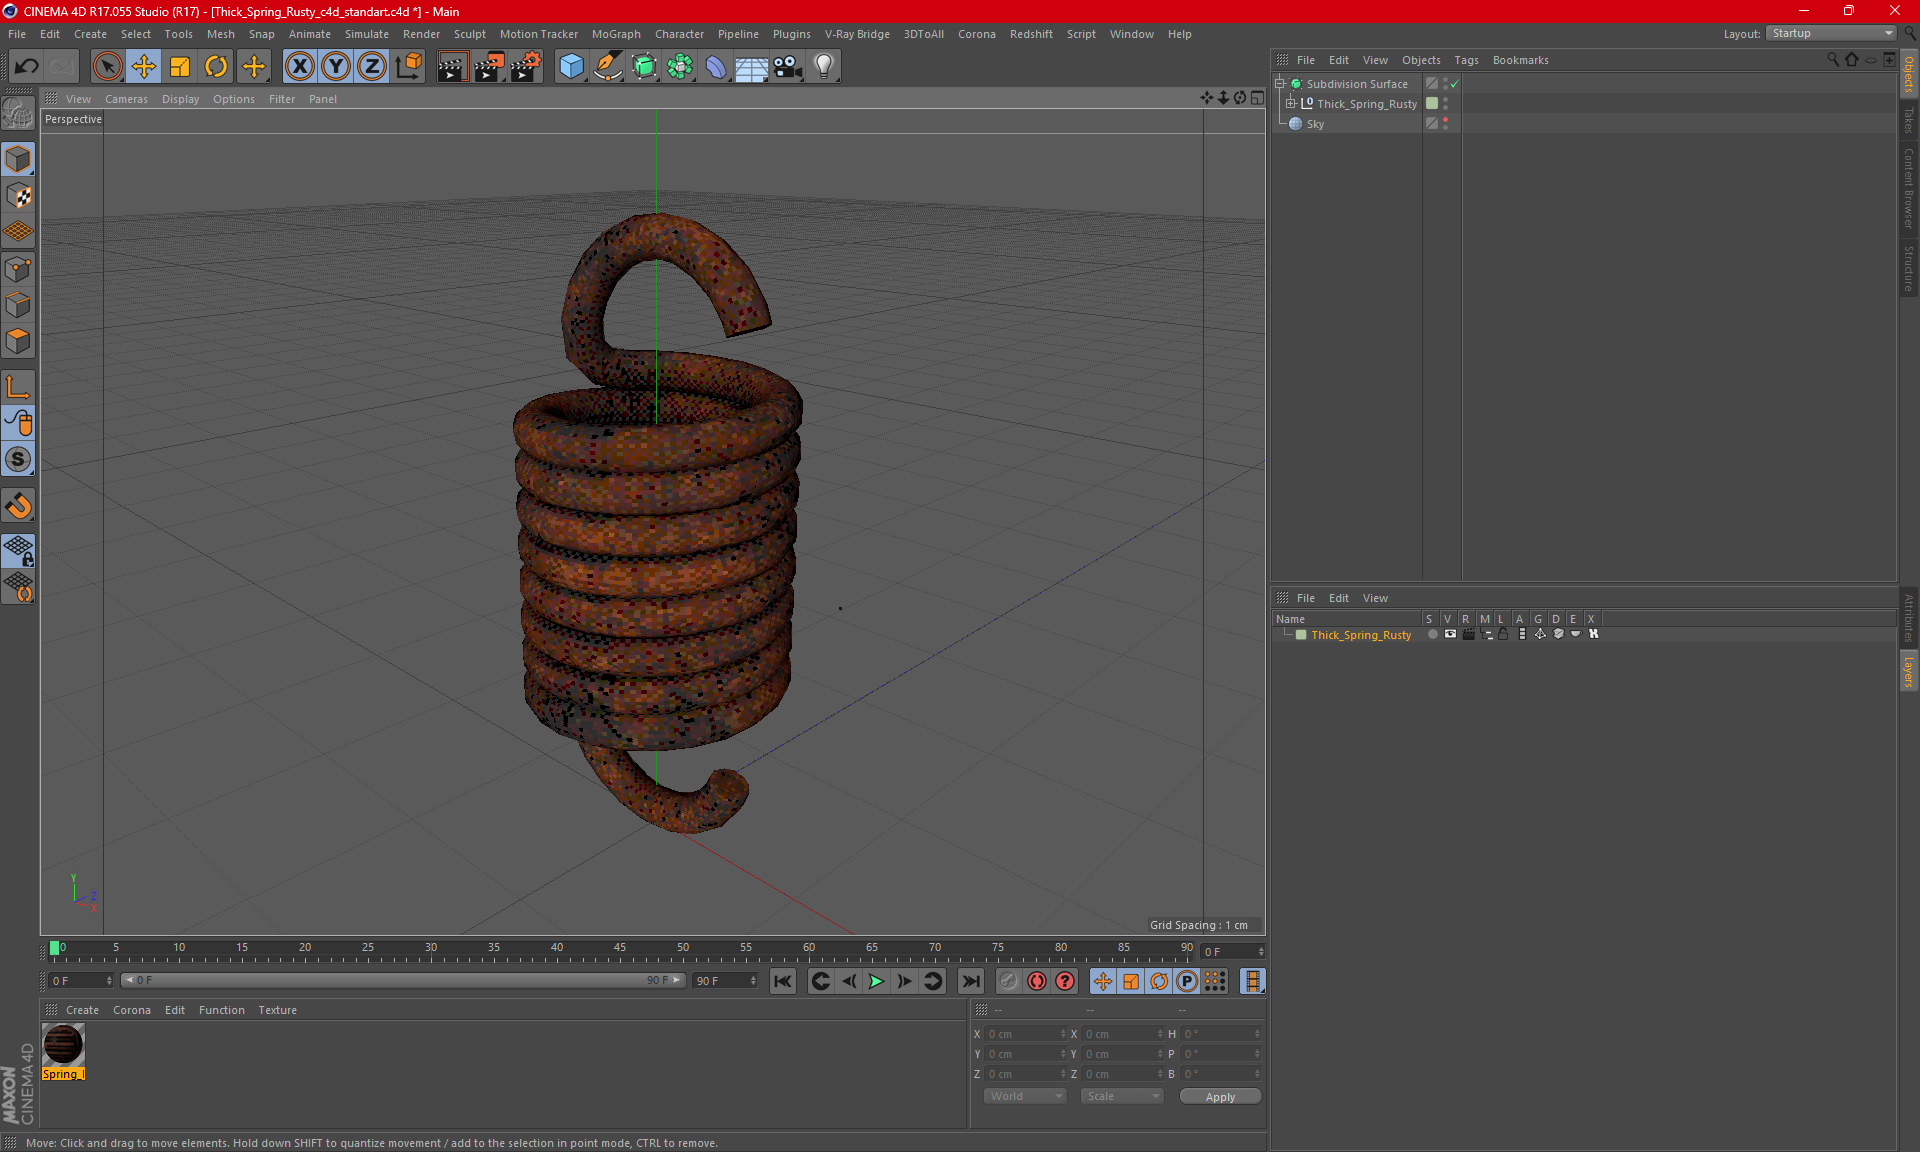Open viewport Cameras menu
This screenshot has height=1152, width=1920.
point(126,99)
